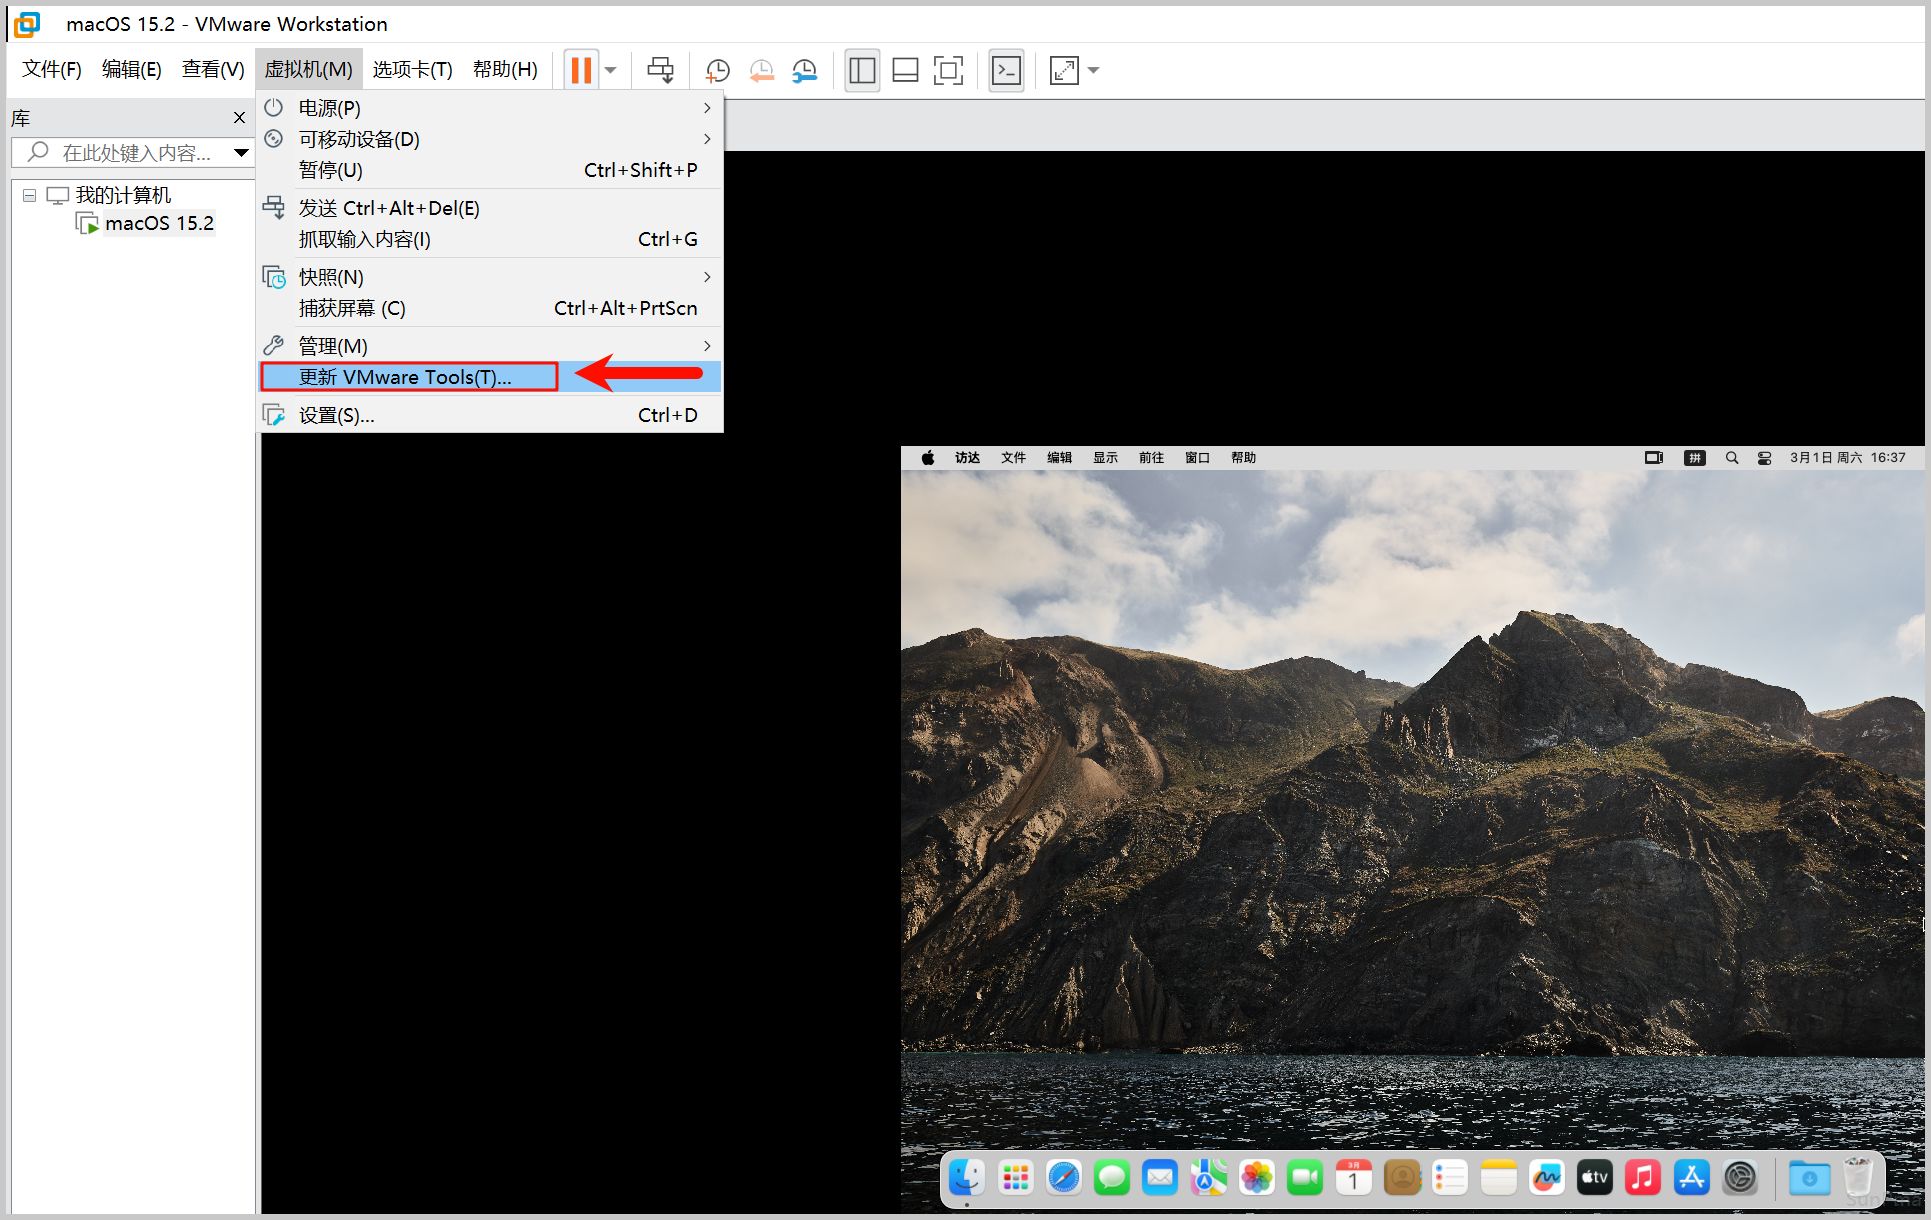Choose 设置(S)... from the menu
The height and width of the screenshot is (1220, 1931).
point(337,415)
